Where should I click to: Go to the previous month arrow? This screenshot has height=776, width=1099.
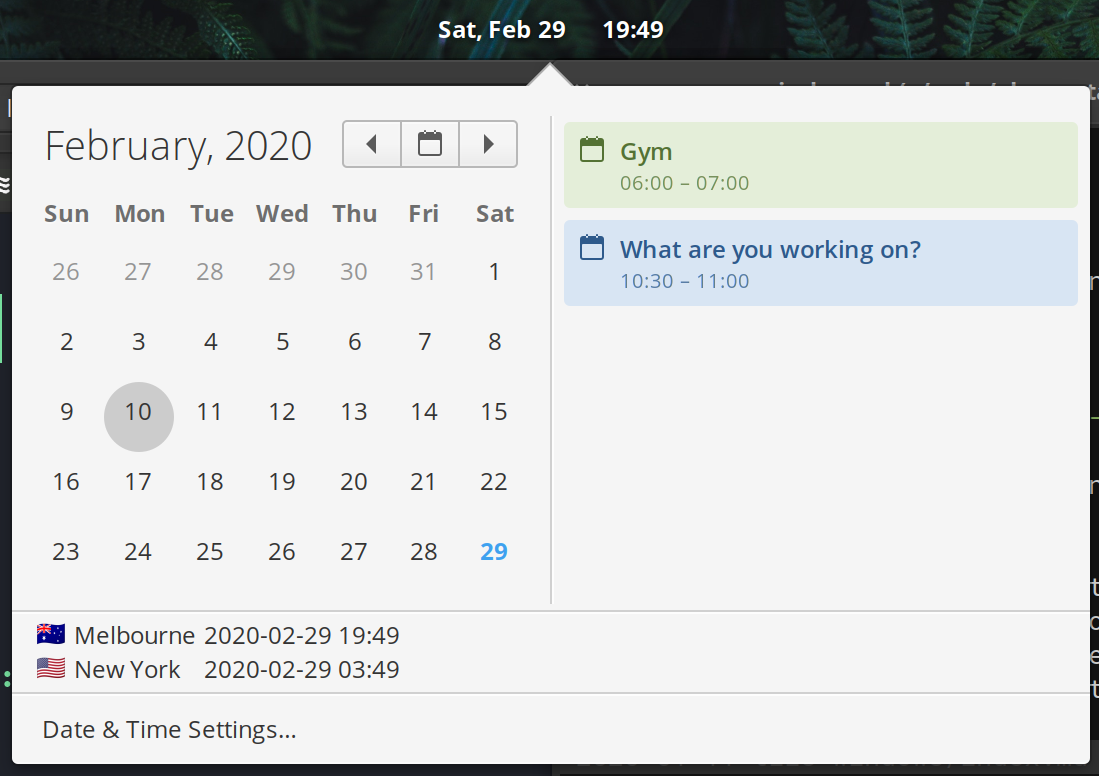coord(371,144)
